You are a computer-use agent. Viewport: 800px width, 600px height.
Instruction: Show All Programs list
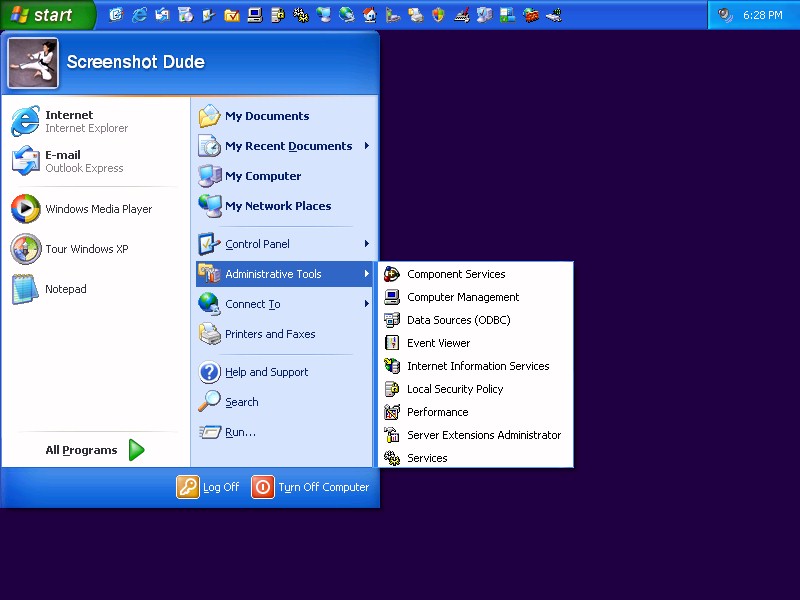pos(95,450)
